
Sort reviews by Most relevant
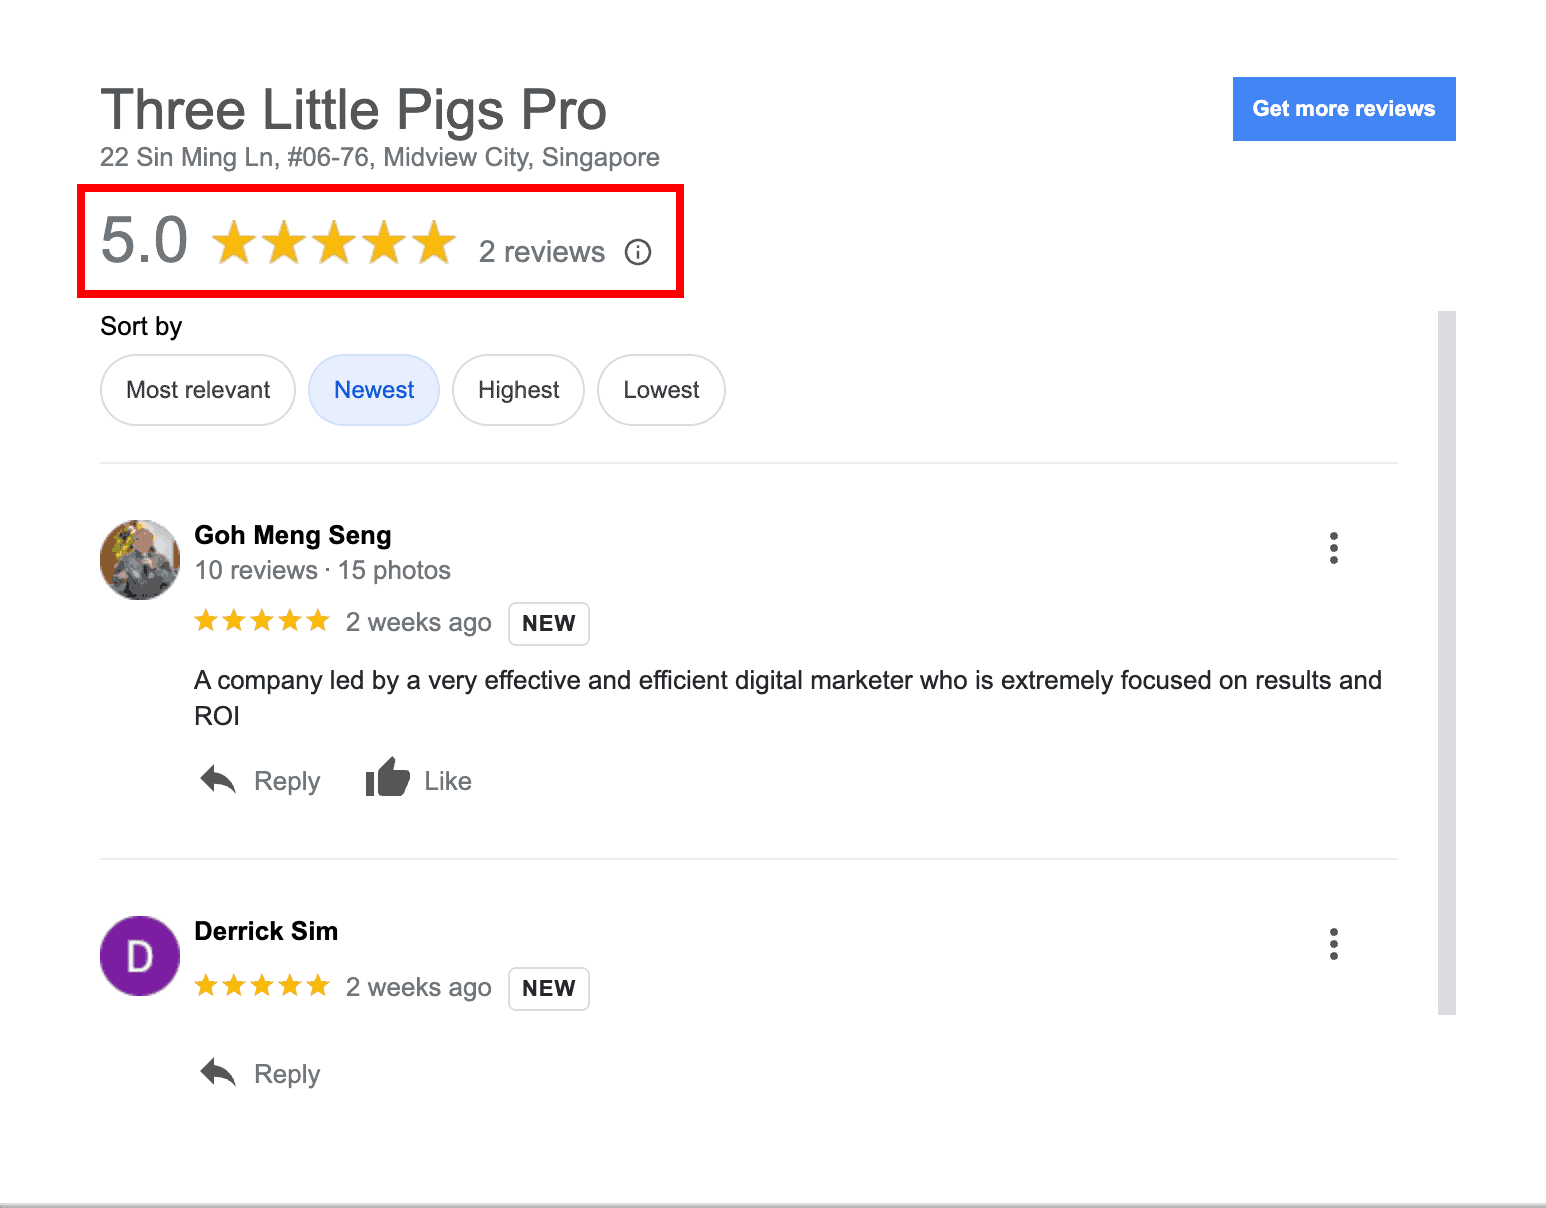click(x=198, y=390)
